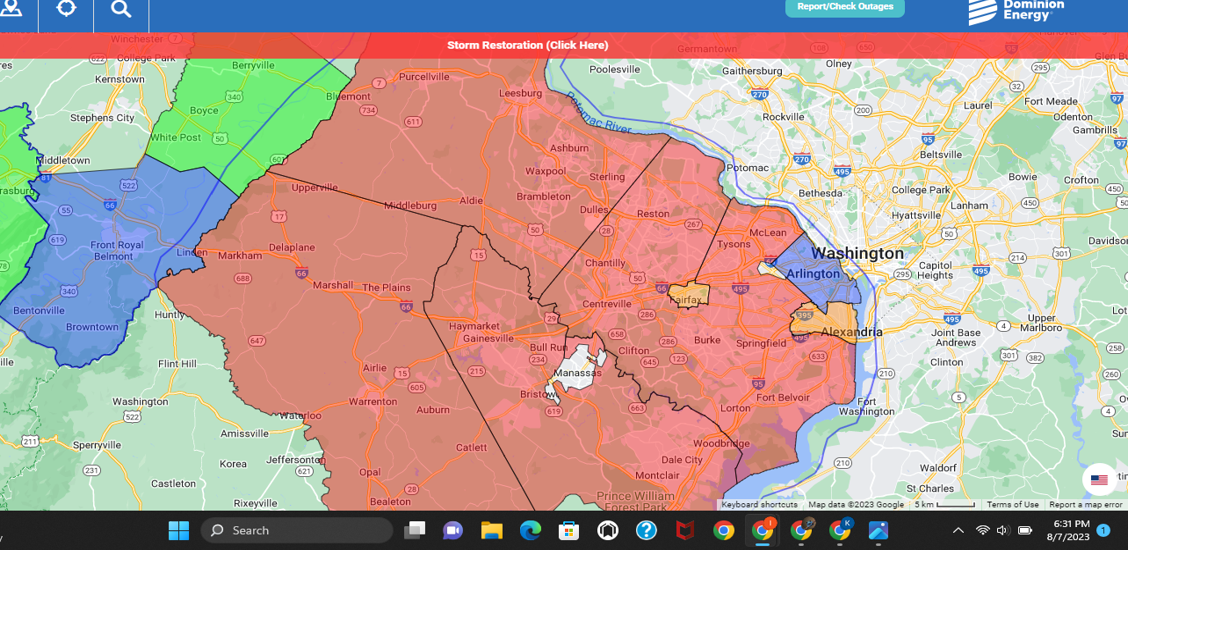Click the crosshair geolocation icon
The width and height of the screenshot is (1223, 642).
pyautogui.click(x=64, y=9)
